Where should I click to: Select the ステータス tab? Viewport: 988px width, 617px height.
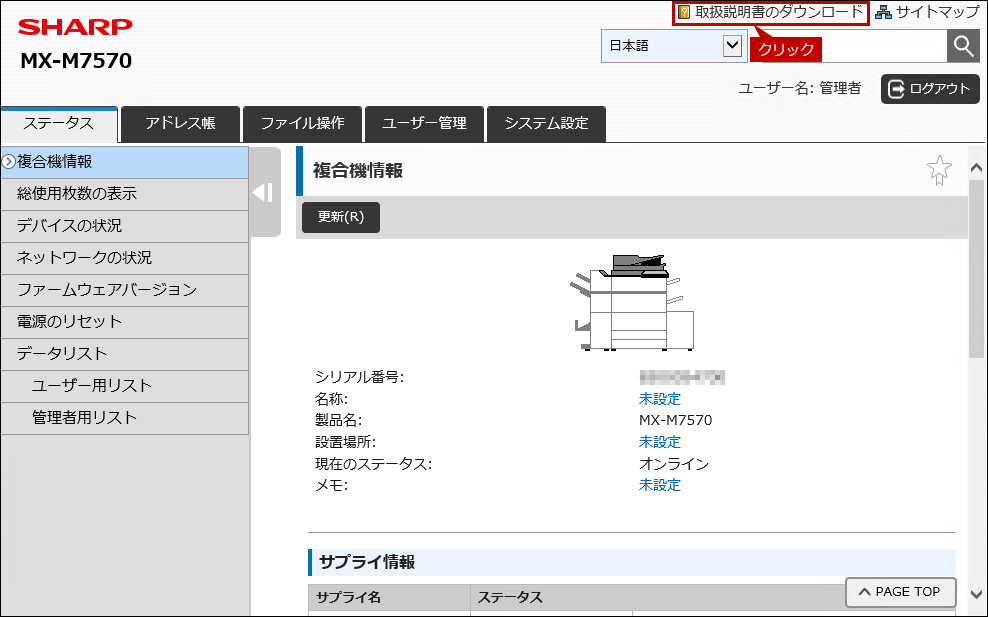tap(59, 124)
